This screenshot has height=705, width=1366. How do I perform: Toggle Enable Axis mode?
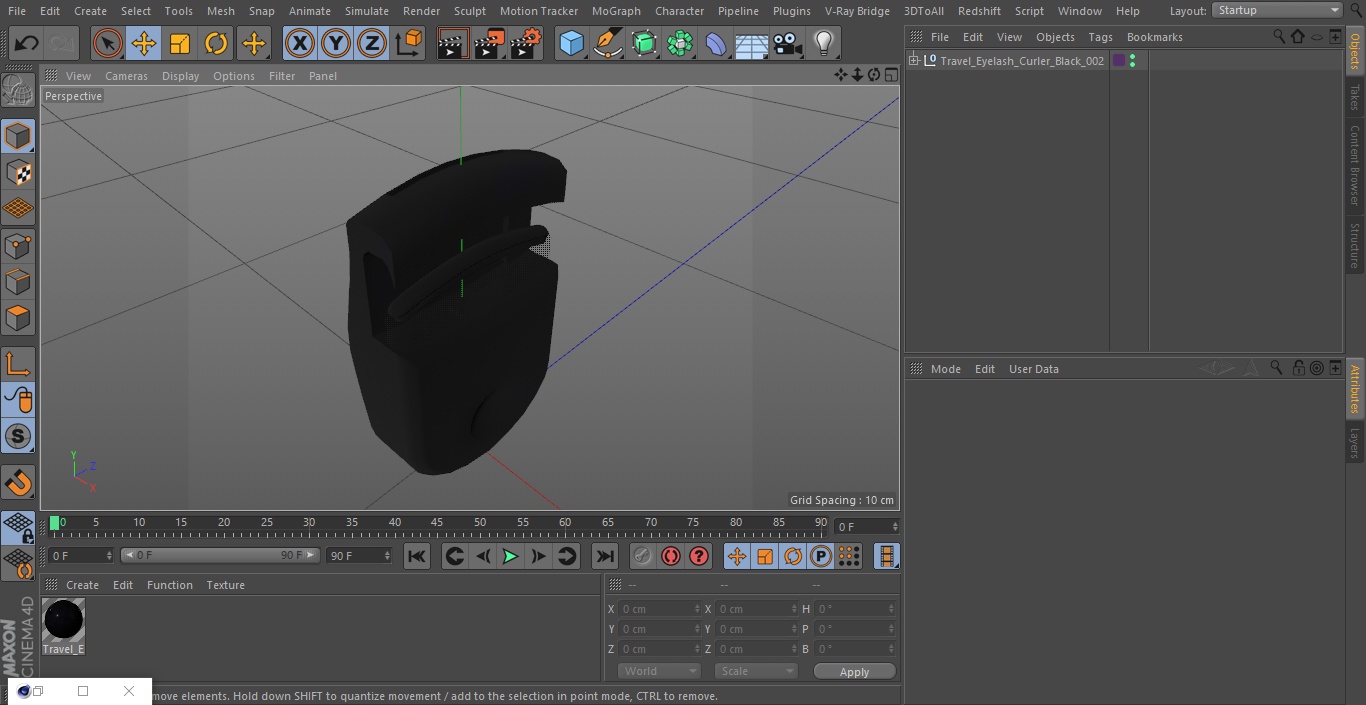(18, 364)
